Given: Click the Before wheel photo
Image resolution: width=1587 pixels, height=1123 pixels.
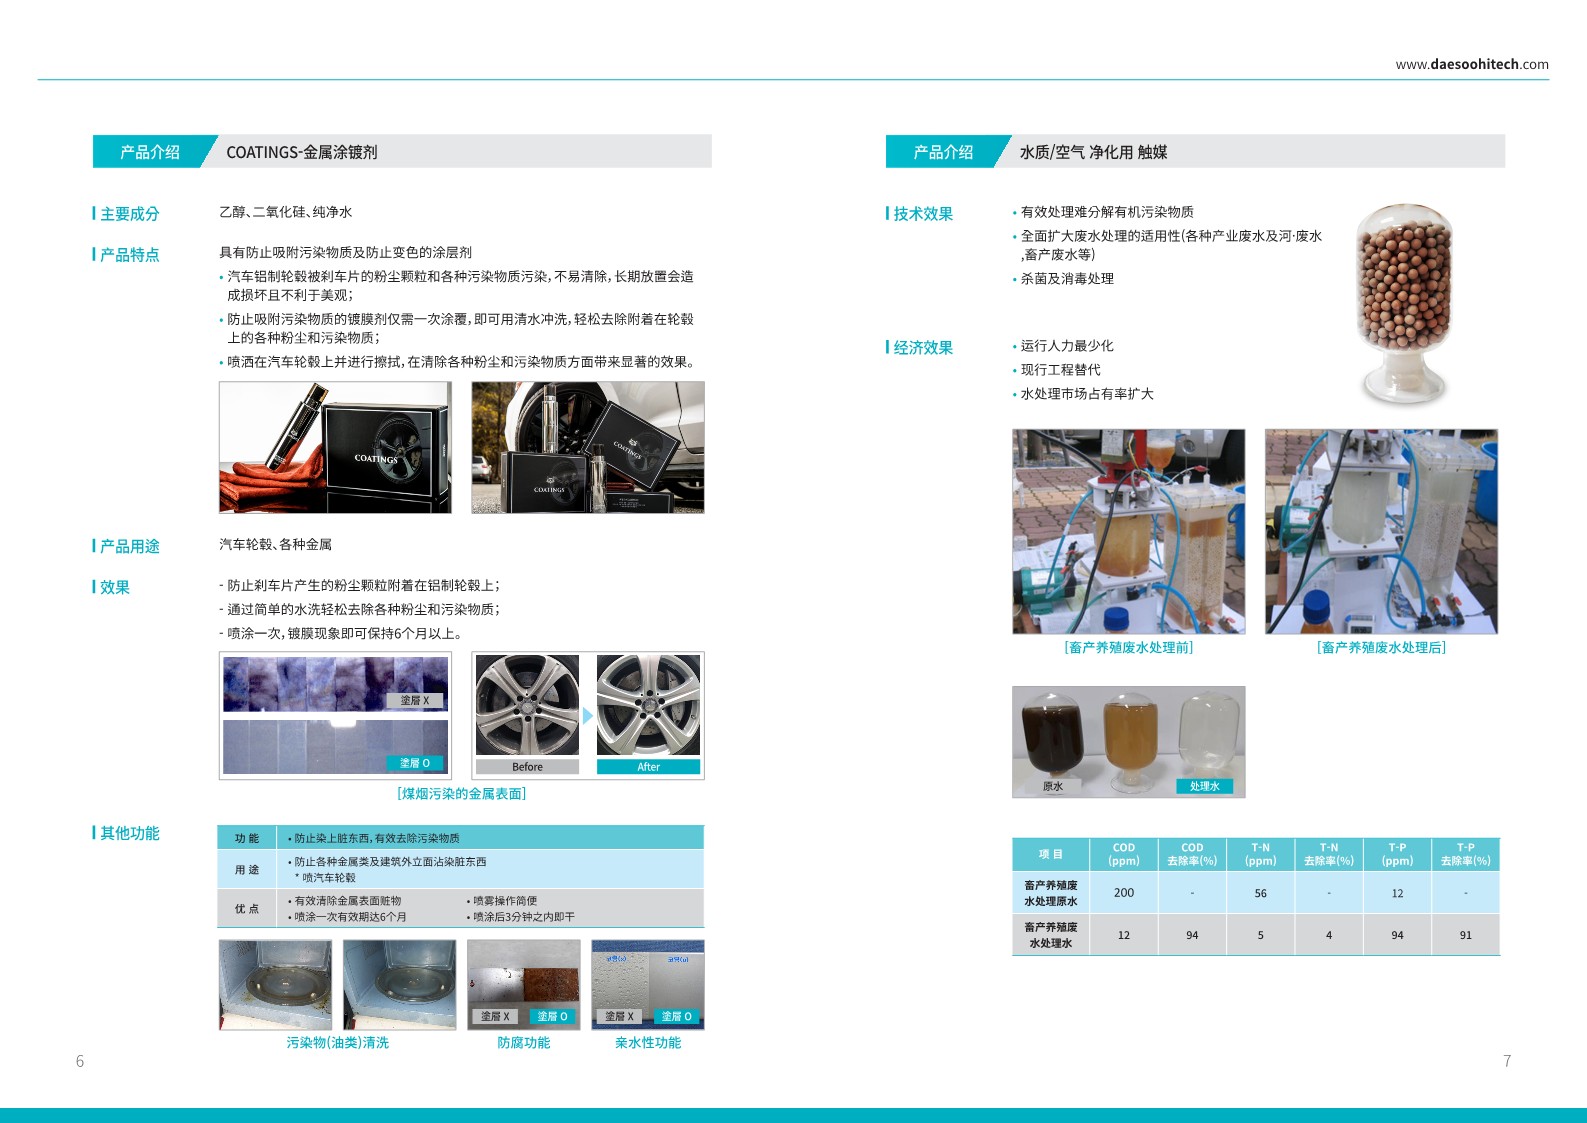Looking at the screenshot, I should click(x=527, y=705).
